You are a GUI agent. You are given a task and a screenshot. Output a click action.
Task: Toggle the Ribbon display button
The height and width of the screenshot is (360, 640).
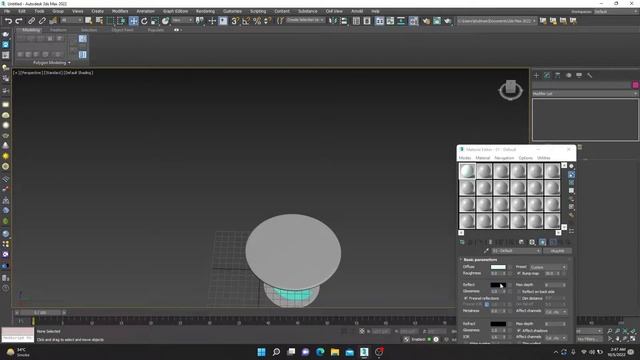coord(380,21)
